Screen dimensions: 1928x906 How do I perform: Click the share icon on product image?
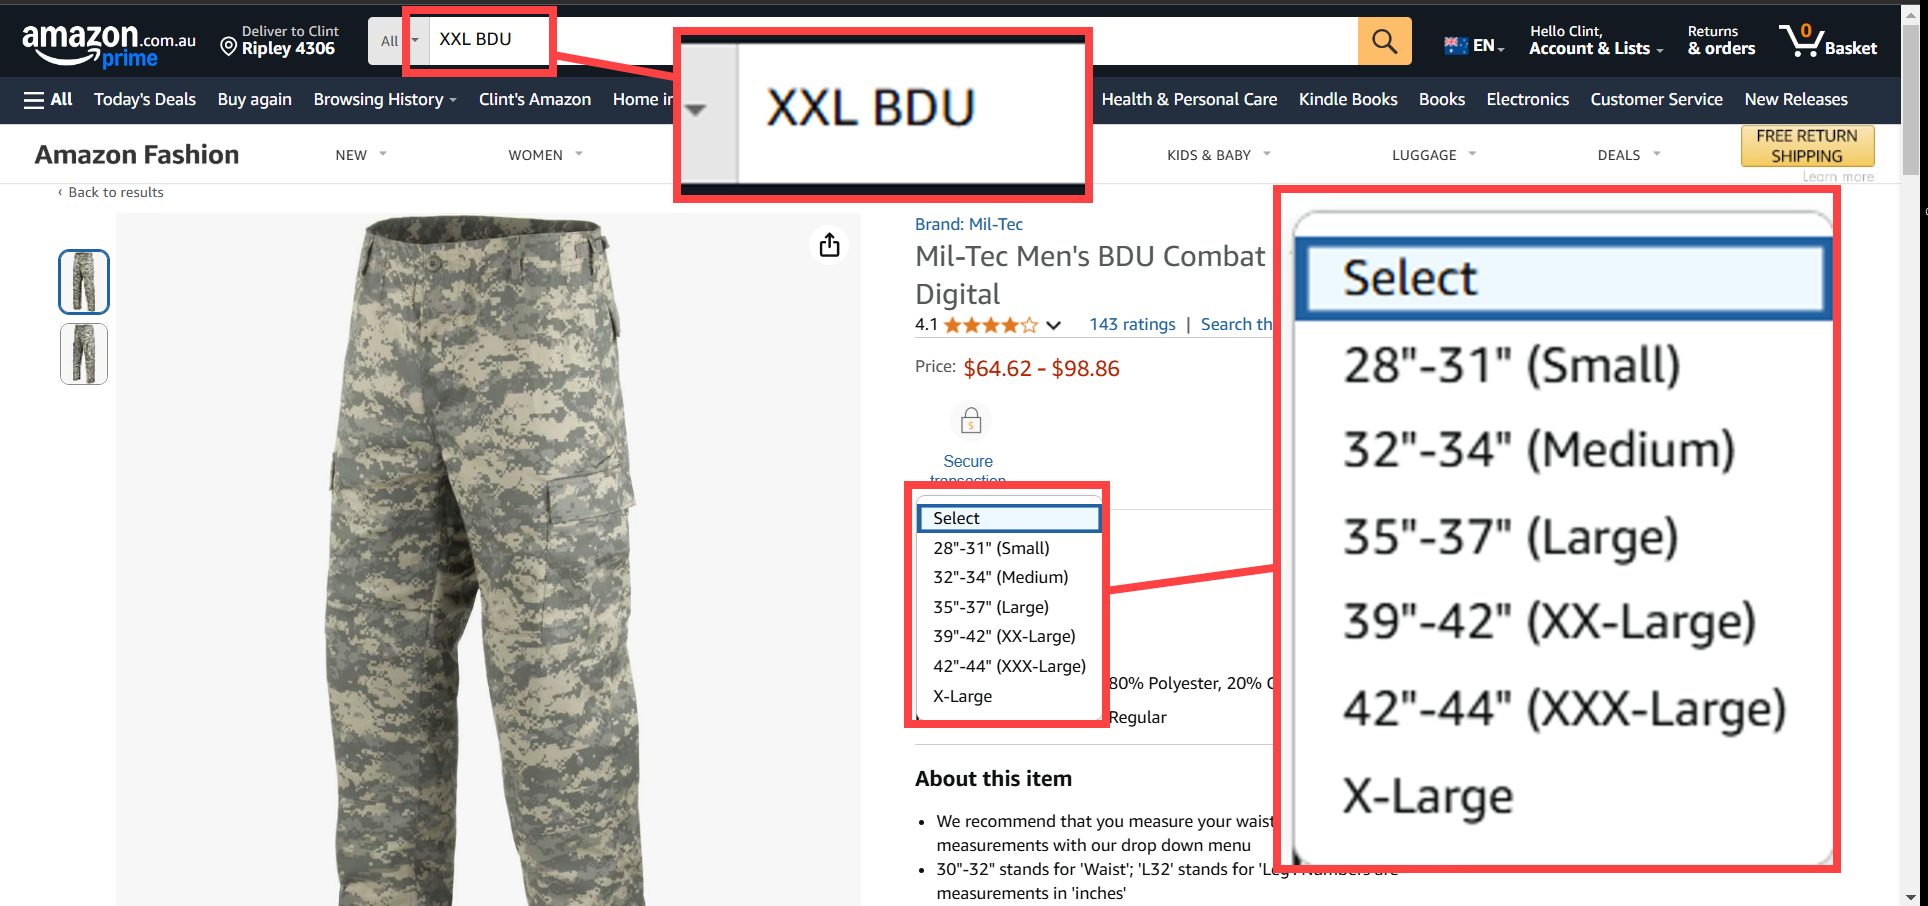click(829, 245)
